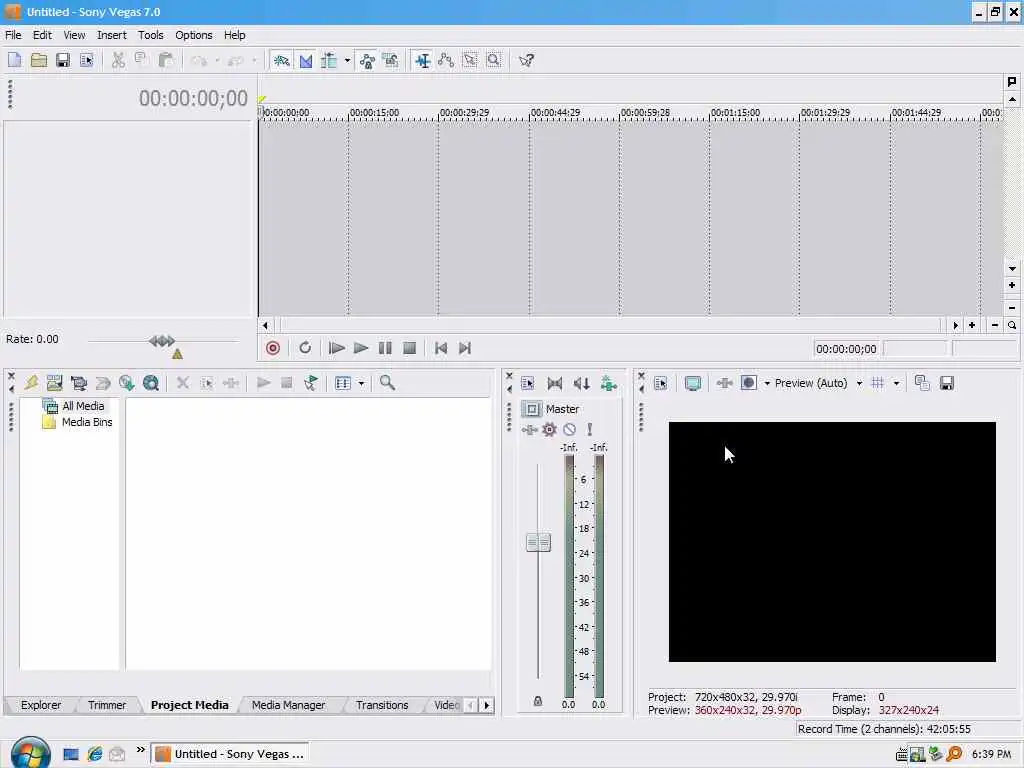Click the Downmix Output icon in mixer
The height and width of the screenshot is (768, 1024).
[x=554, y=383]
